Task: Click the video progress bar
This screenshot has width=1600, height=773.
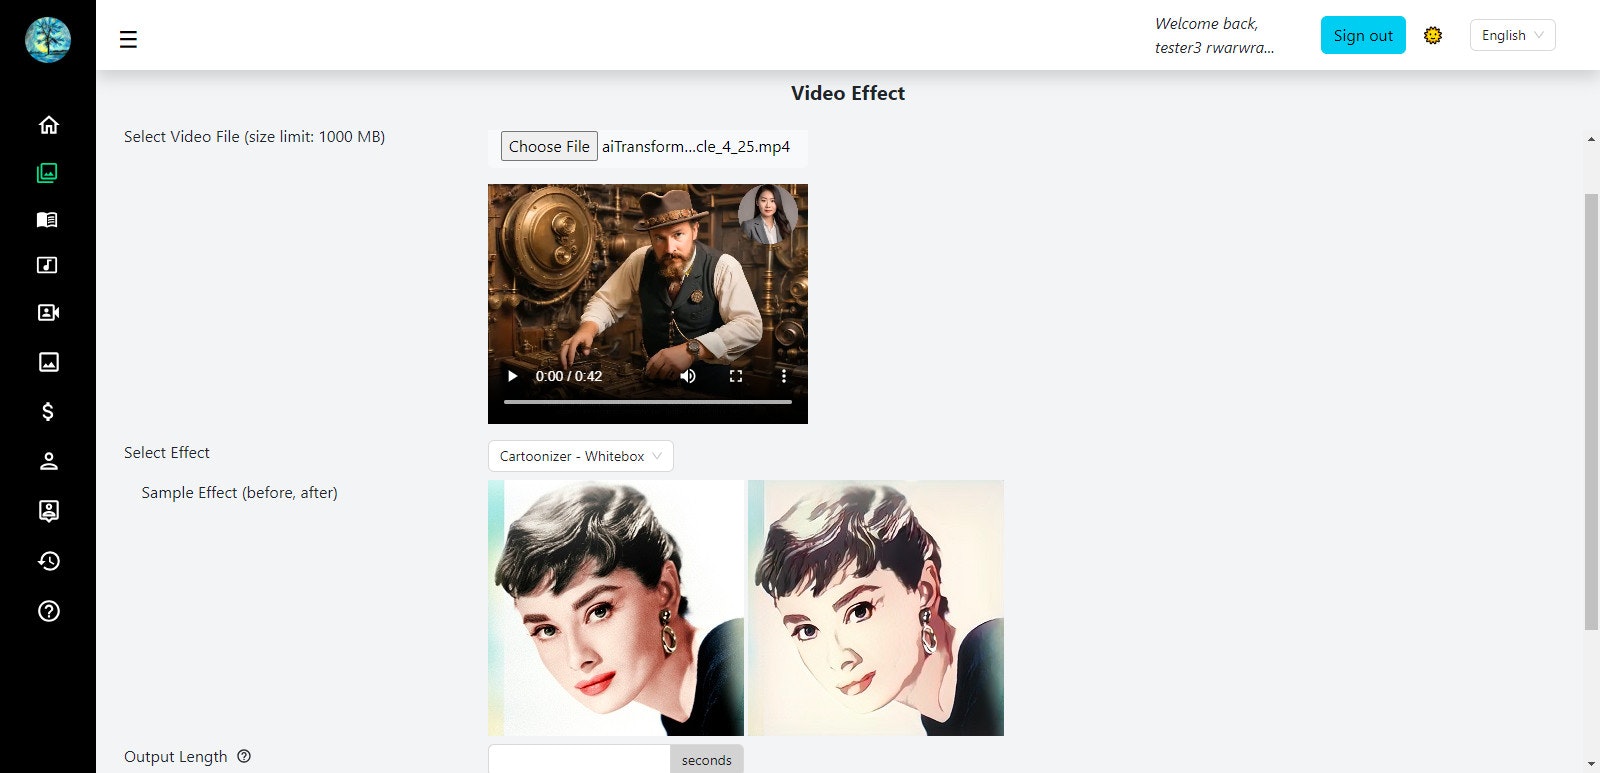Action: click(x=648, y=402)
